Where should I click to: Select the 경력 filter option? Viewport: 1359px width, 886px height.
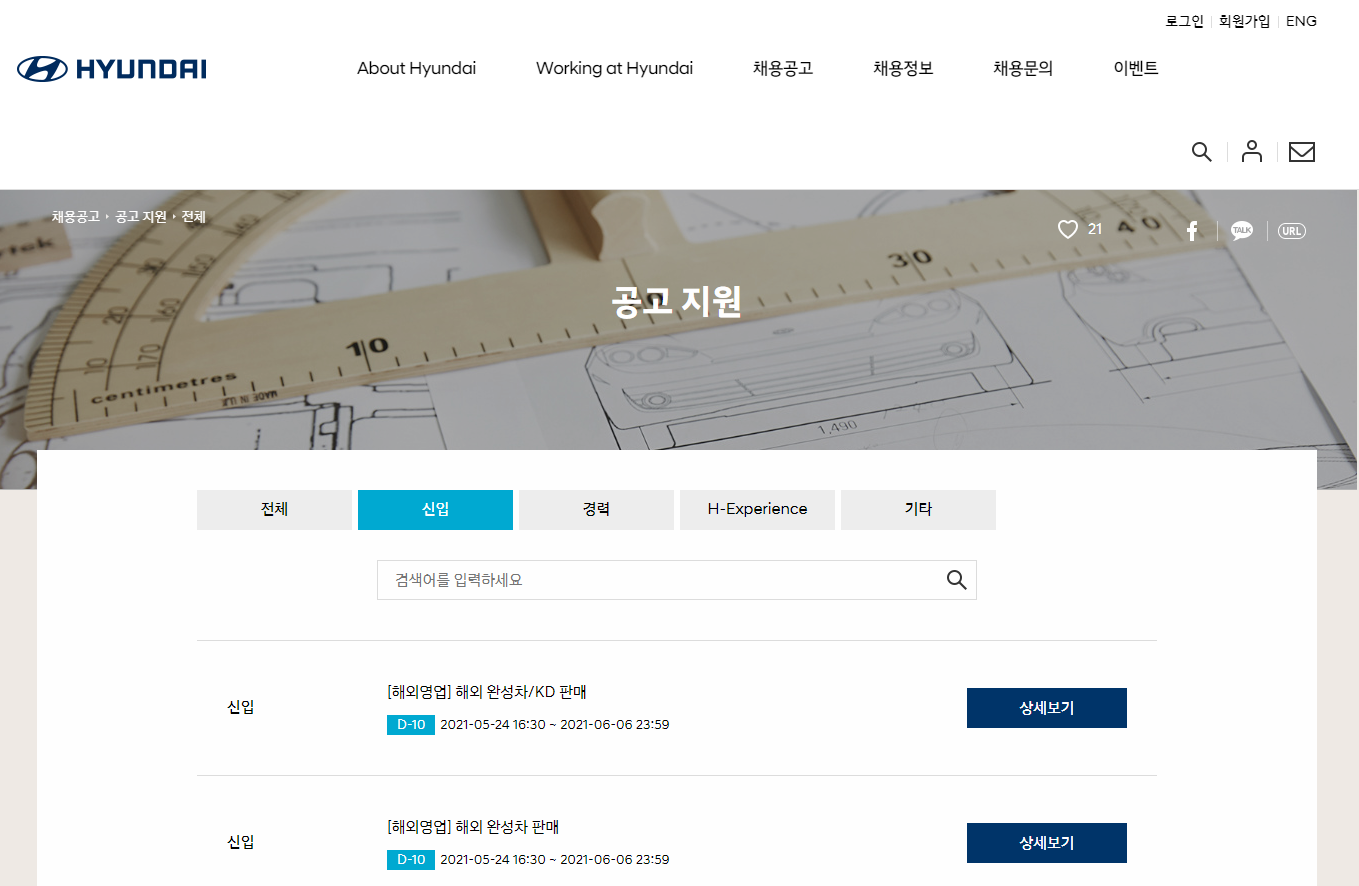(x=596, y=509)
